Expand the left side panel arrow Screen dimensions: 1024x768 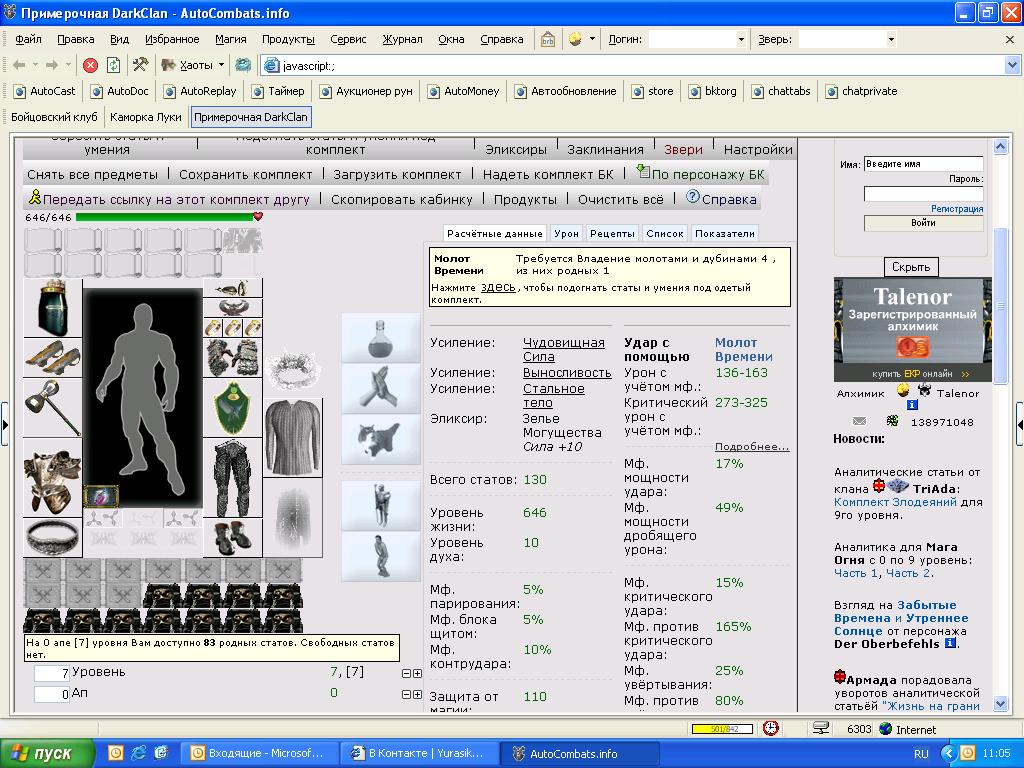(x=5, y=424)
